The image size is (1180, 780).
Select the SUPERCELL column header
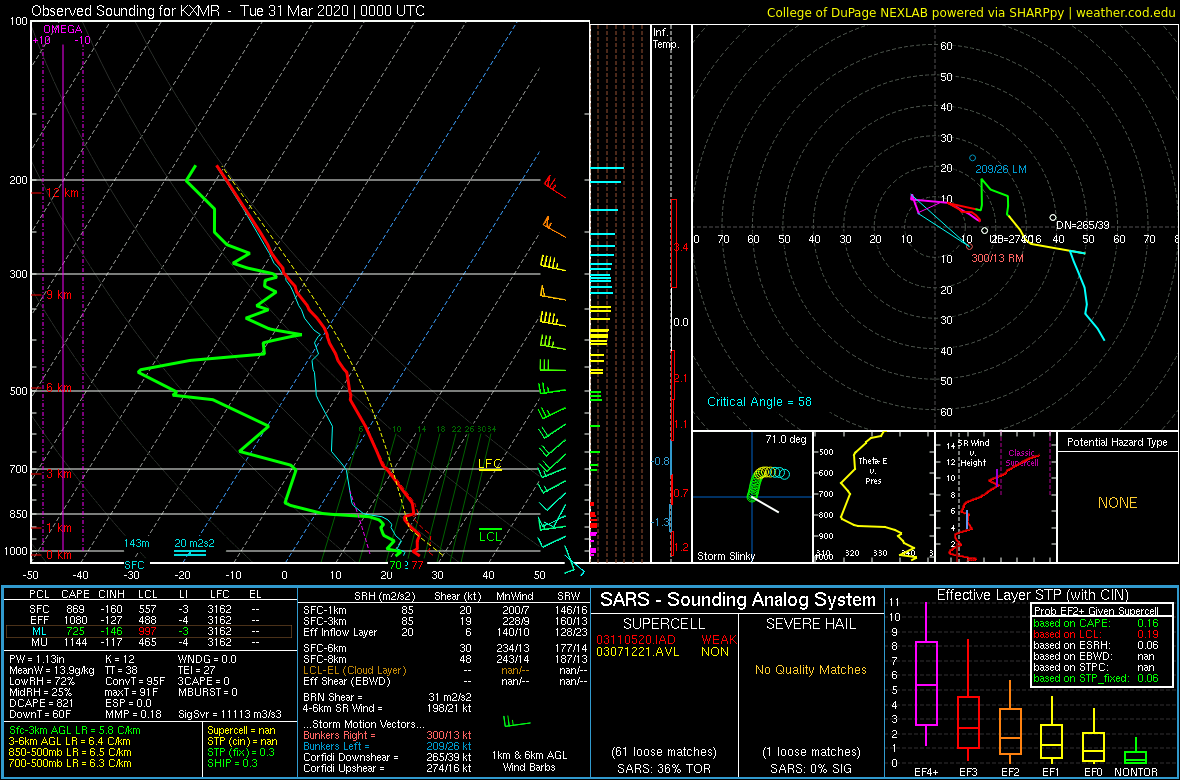[x=665, y=626]
